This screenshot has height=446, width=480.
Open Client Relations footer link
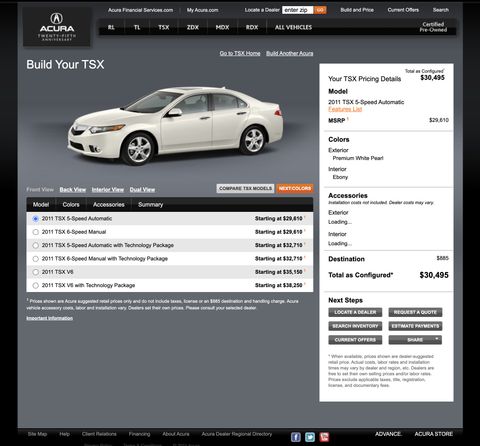pos(99,434)
